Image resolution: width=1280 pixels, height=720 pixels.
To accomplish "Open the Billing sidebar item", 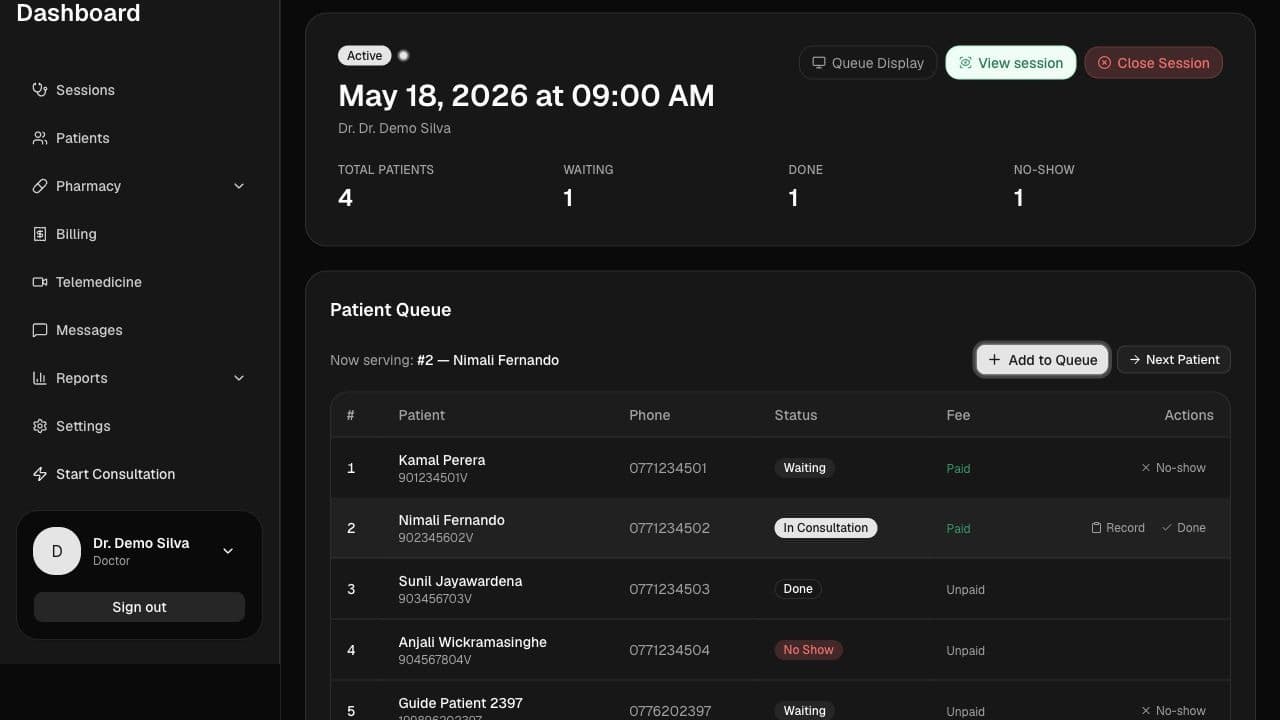I will click(x=140, y=234).
